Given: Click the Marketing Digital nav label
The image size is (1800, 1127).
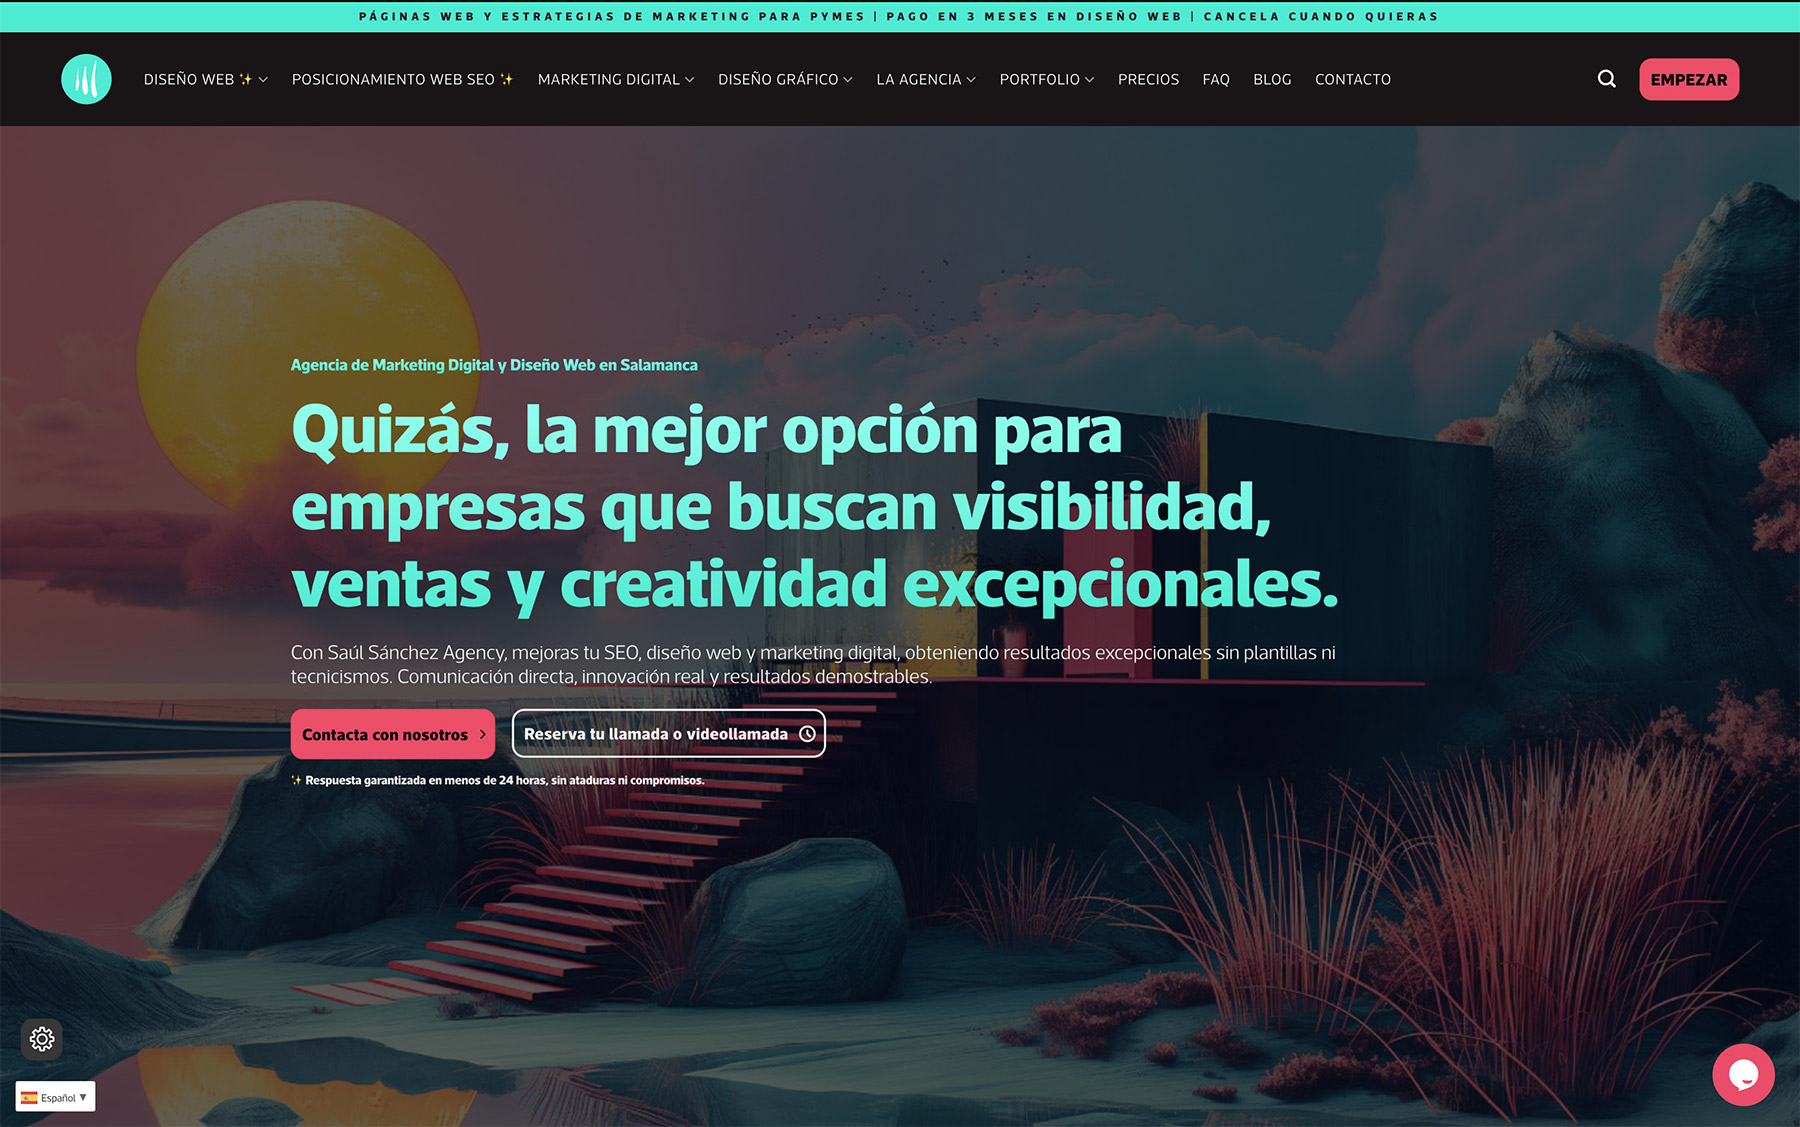Looking at the screenshot, I should point(609,79).
